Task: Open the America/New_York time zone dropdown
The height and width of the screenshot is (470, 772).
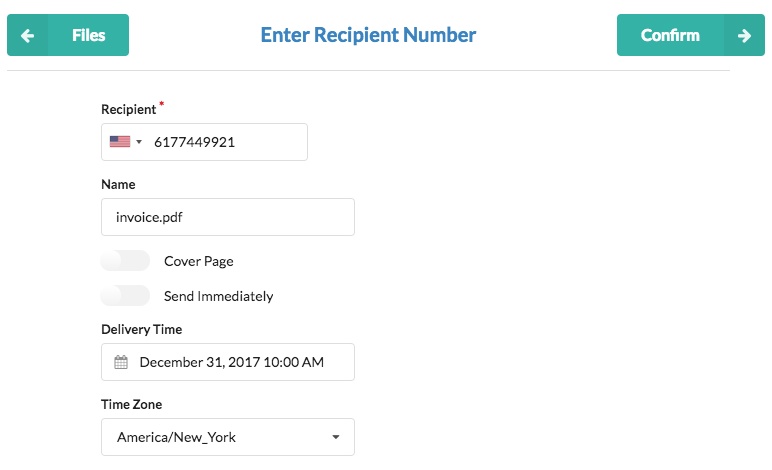Action: (x=228, y=437)
